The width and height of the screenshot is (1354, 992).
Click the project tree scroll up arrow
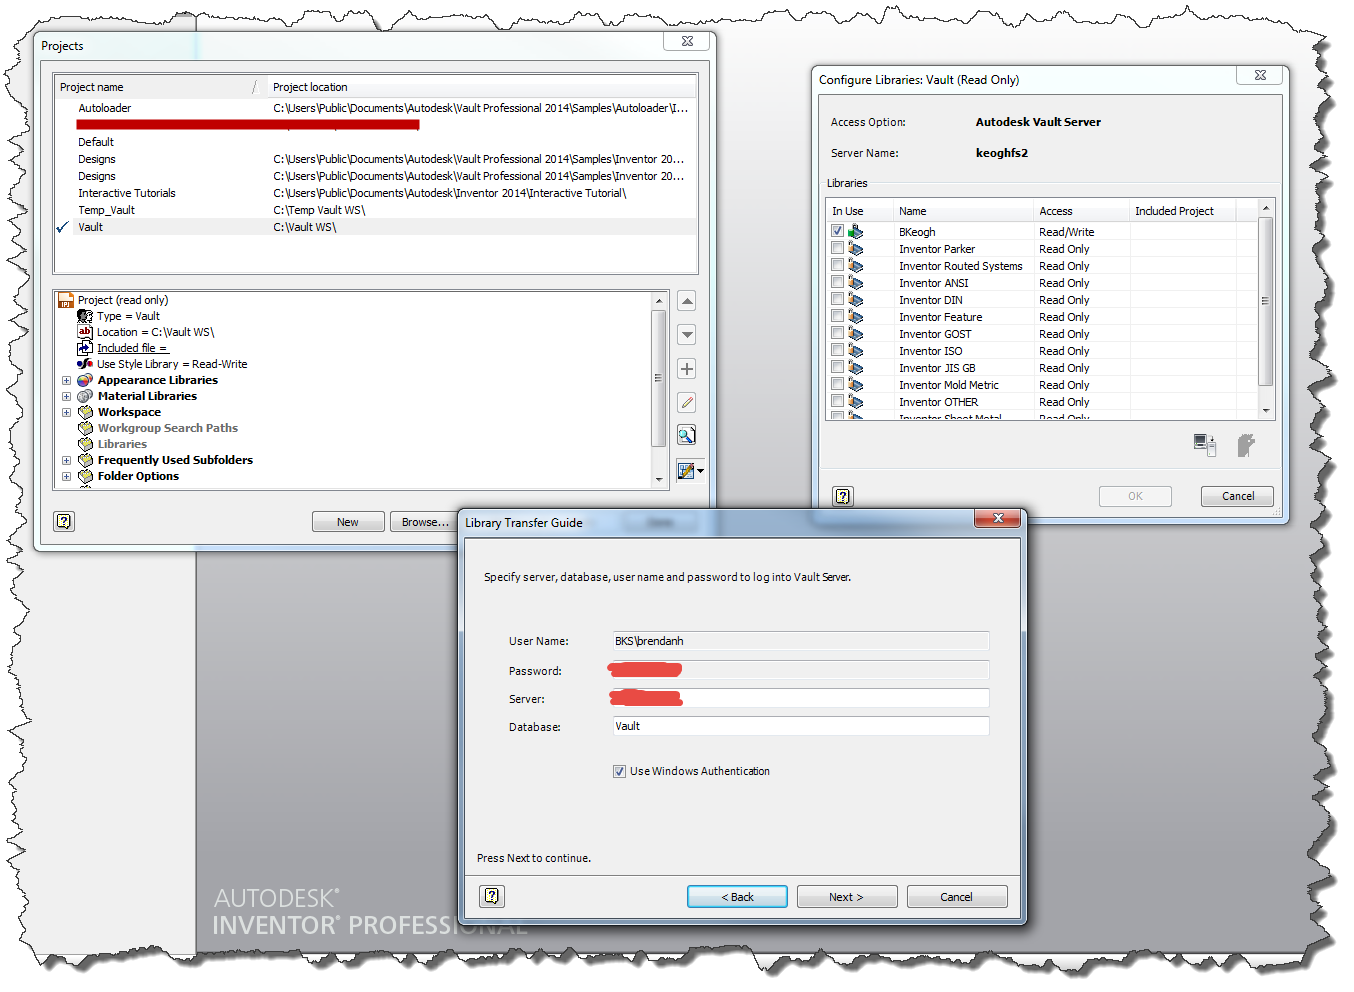(x=658, y=300)
